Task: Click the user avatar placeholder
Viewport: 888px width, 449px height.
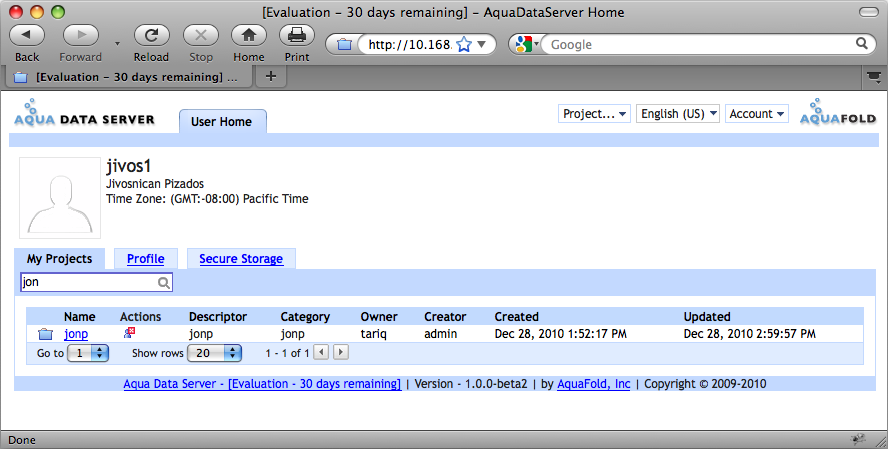Action: pos(60,198)
